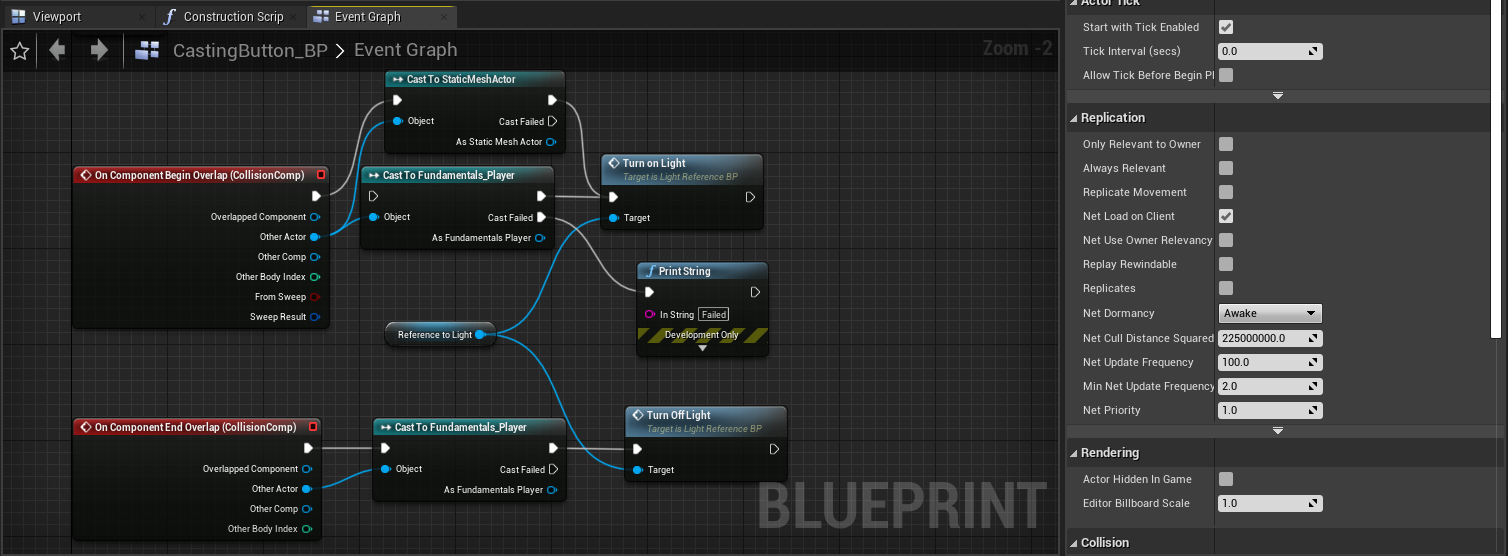
Task: Toggle Start with Tick Enabled checkbox
Action: point(1226,27)
